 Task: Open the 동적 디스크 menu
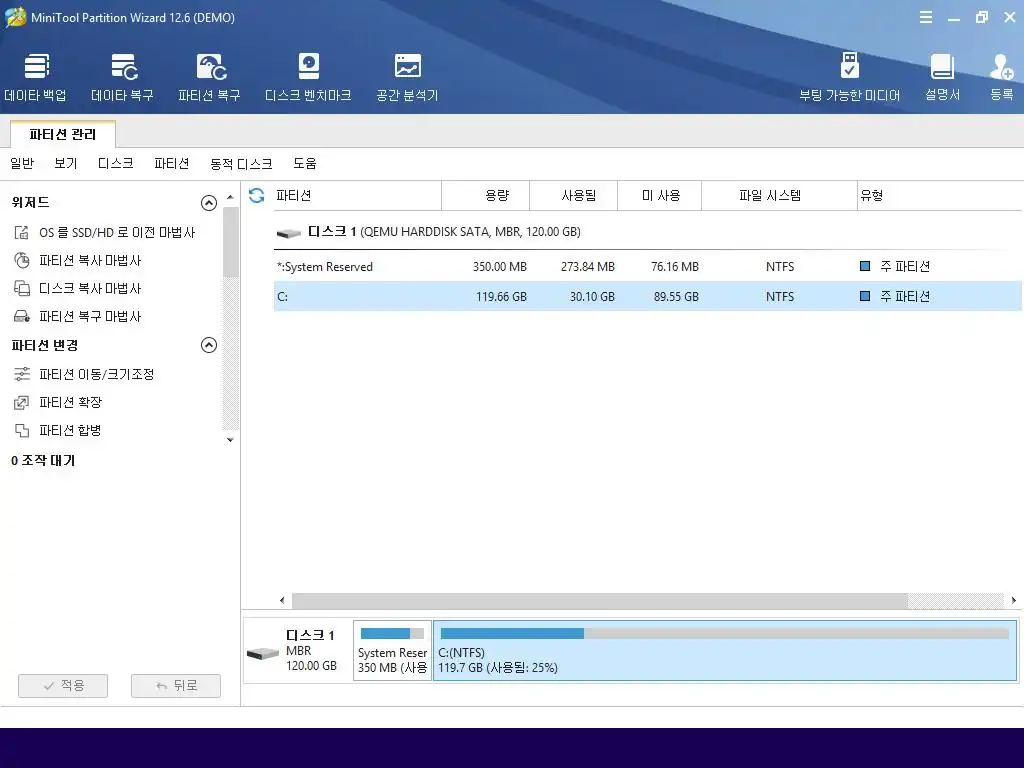point(241,163)
